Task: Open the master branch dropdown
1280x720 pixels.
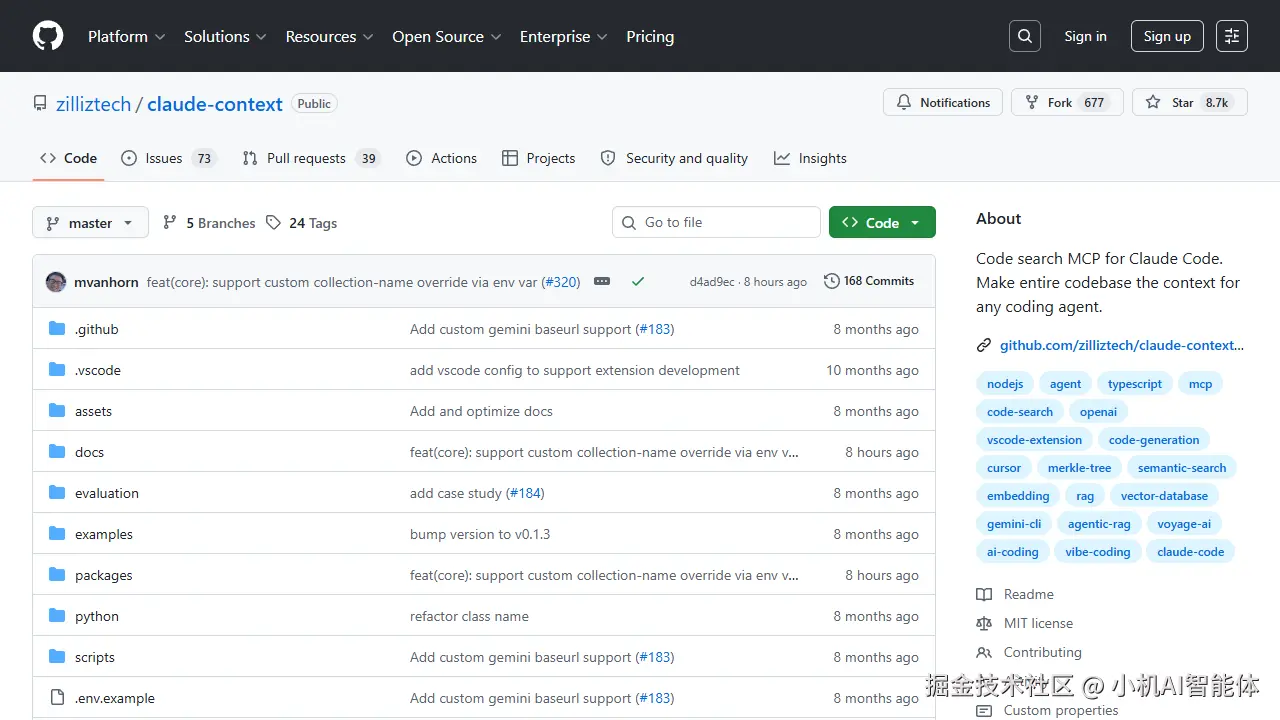Action: click(90, 223)
